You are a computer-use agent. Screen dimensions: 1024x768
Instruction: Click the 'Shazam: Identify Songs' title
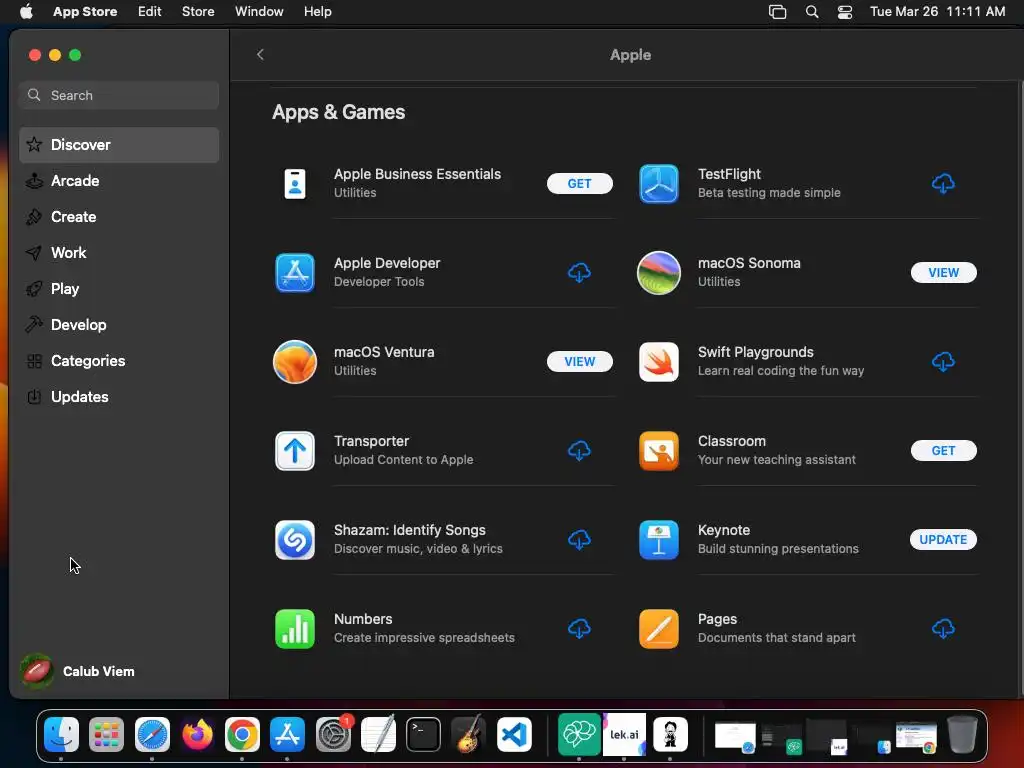(409, 530)
